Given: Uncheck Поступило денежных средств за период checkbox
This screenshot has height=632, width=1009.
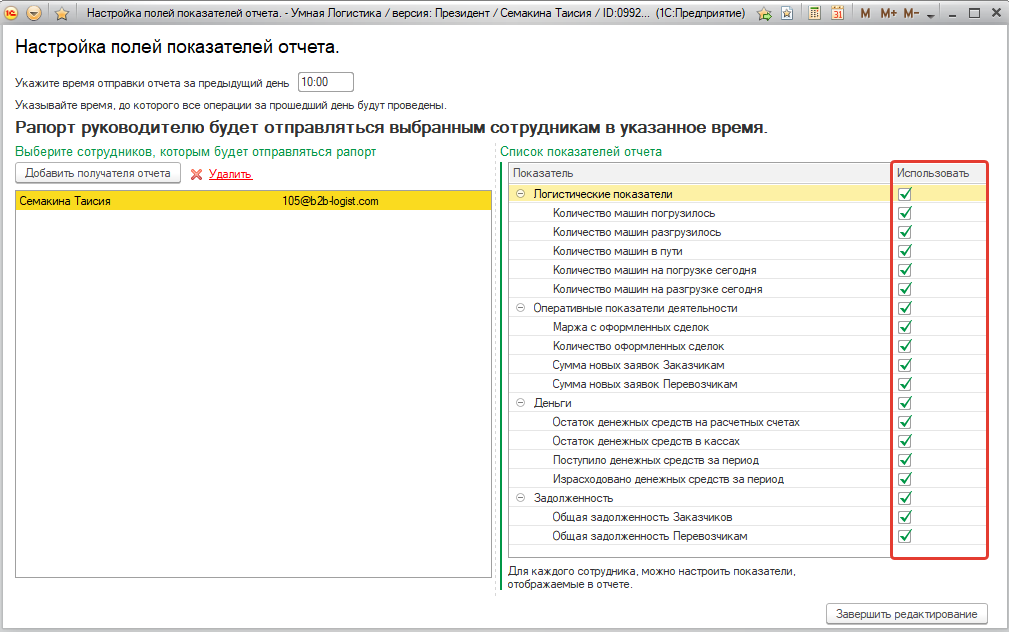Looking at the screenshot, I should (x=905, y=460).
